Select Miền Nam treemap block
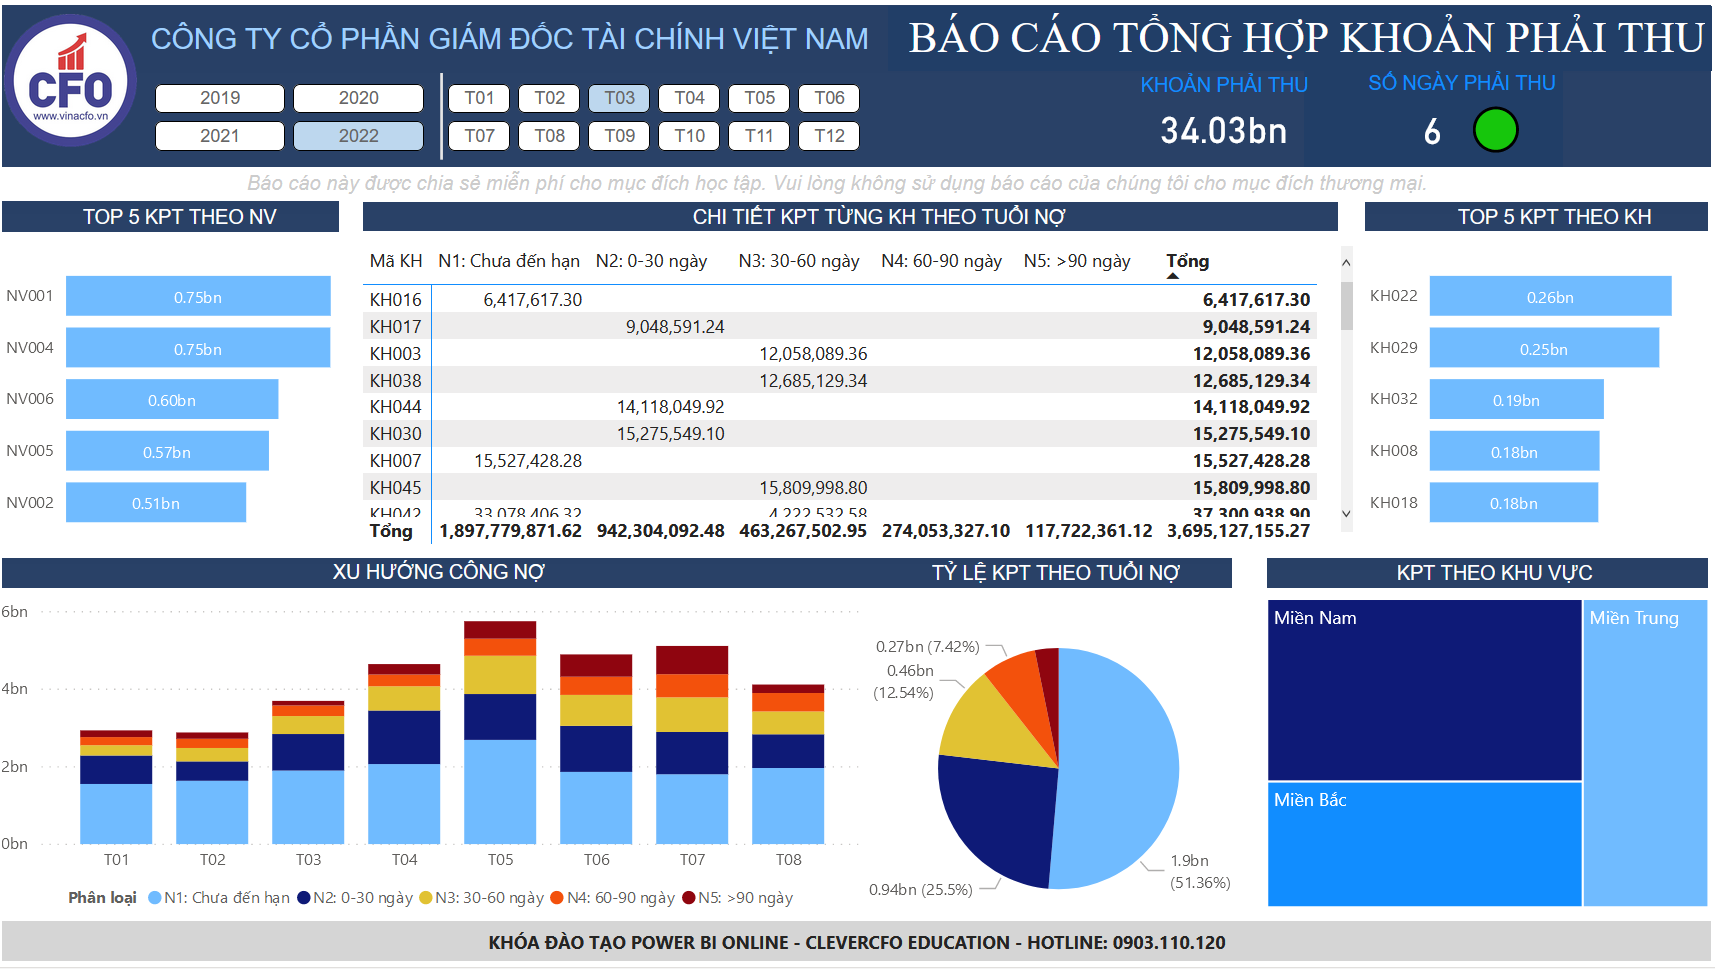 [1425, 690]
